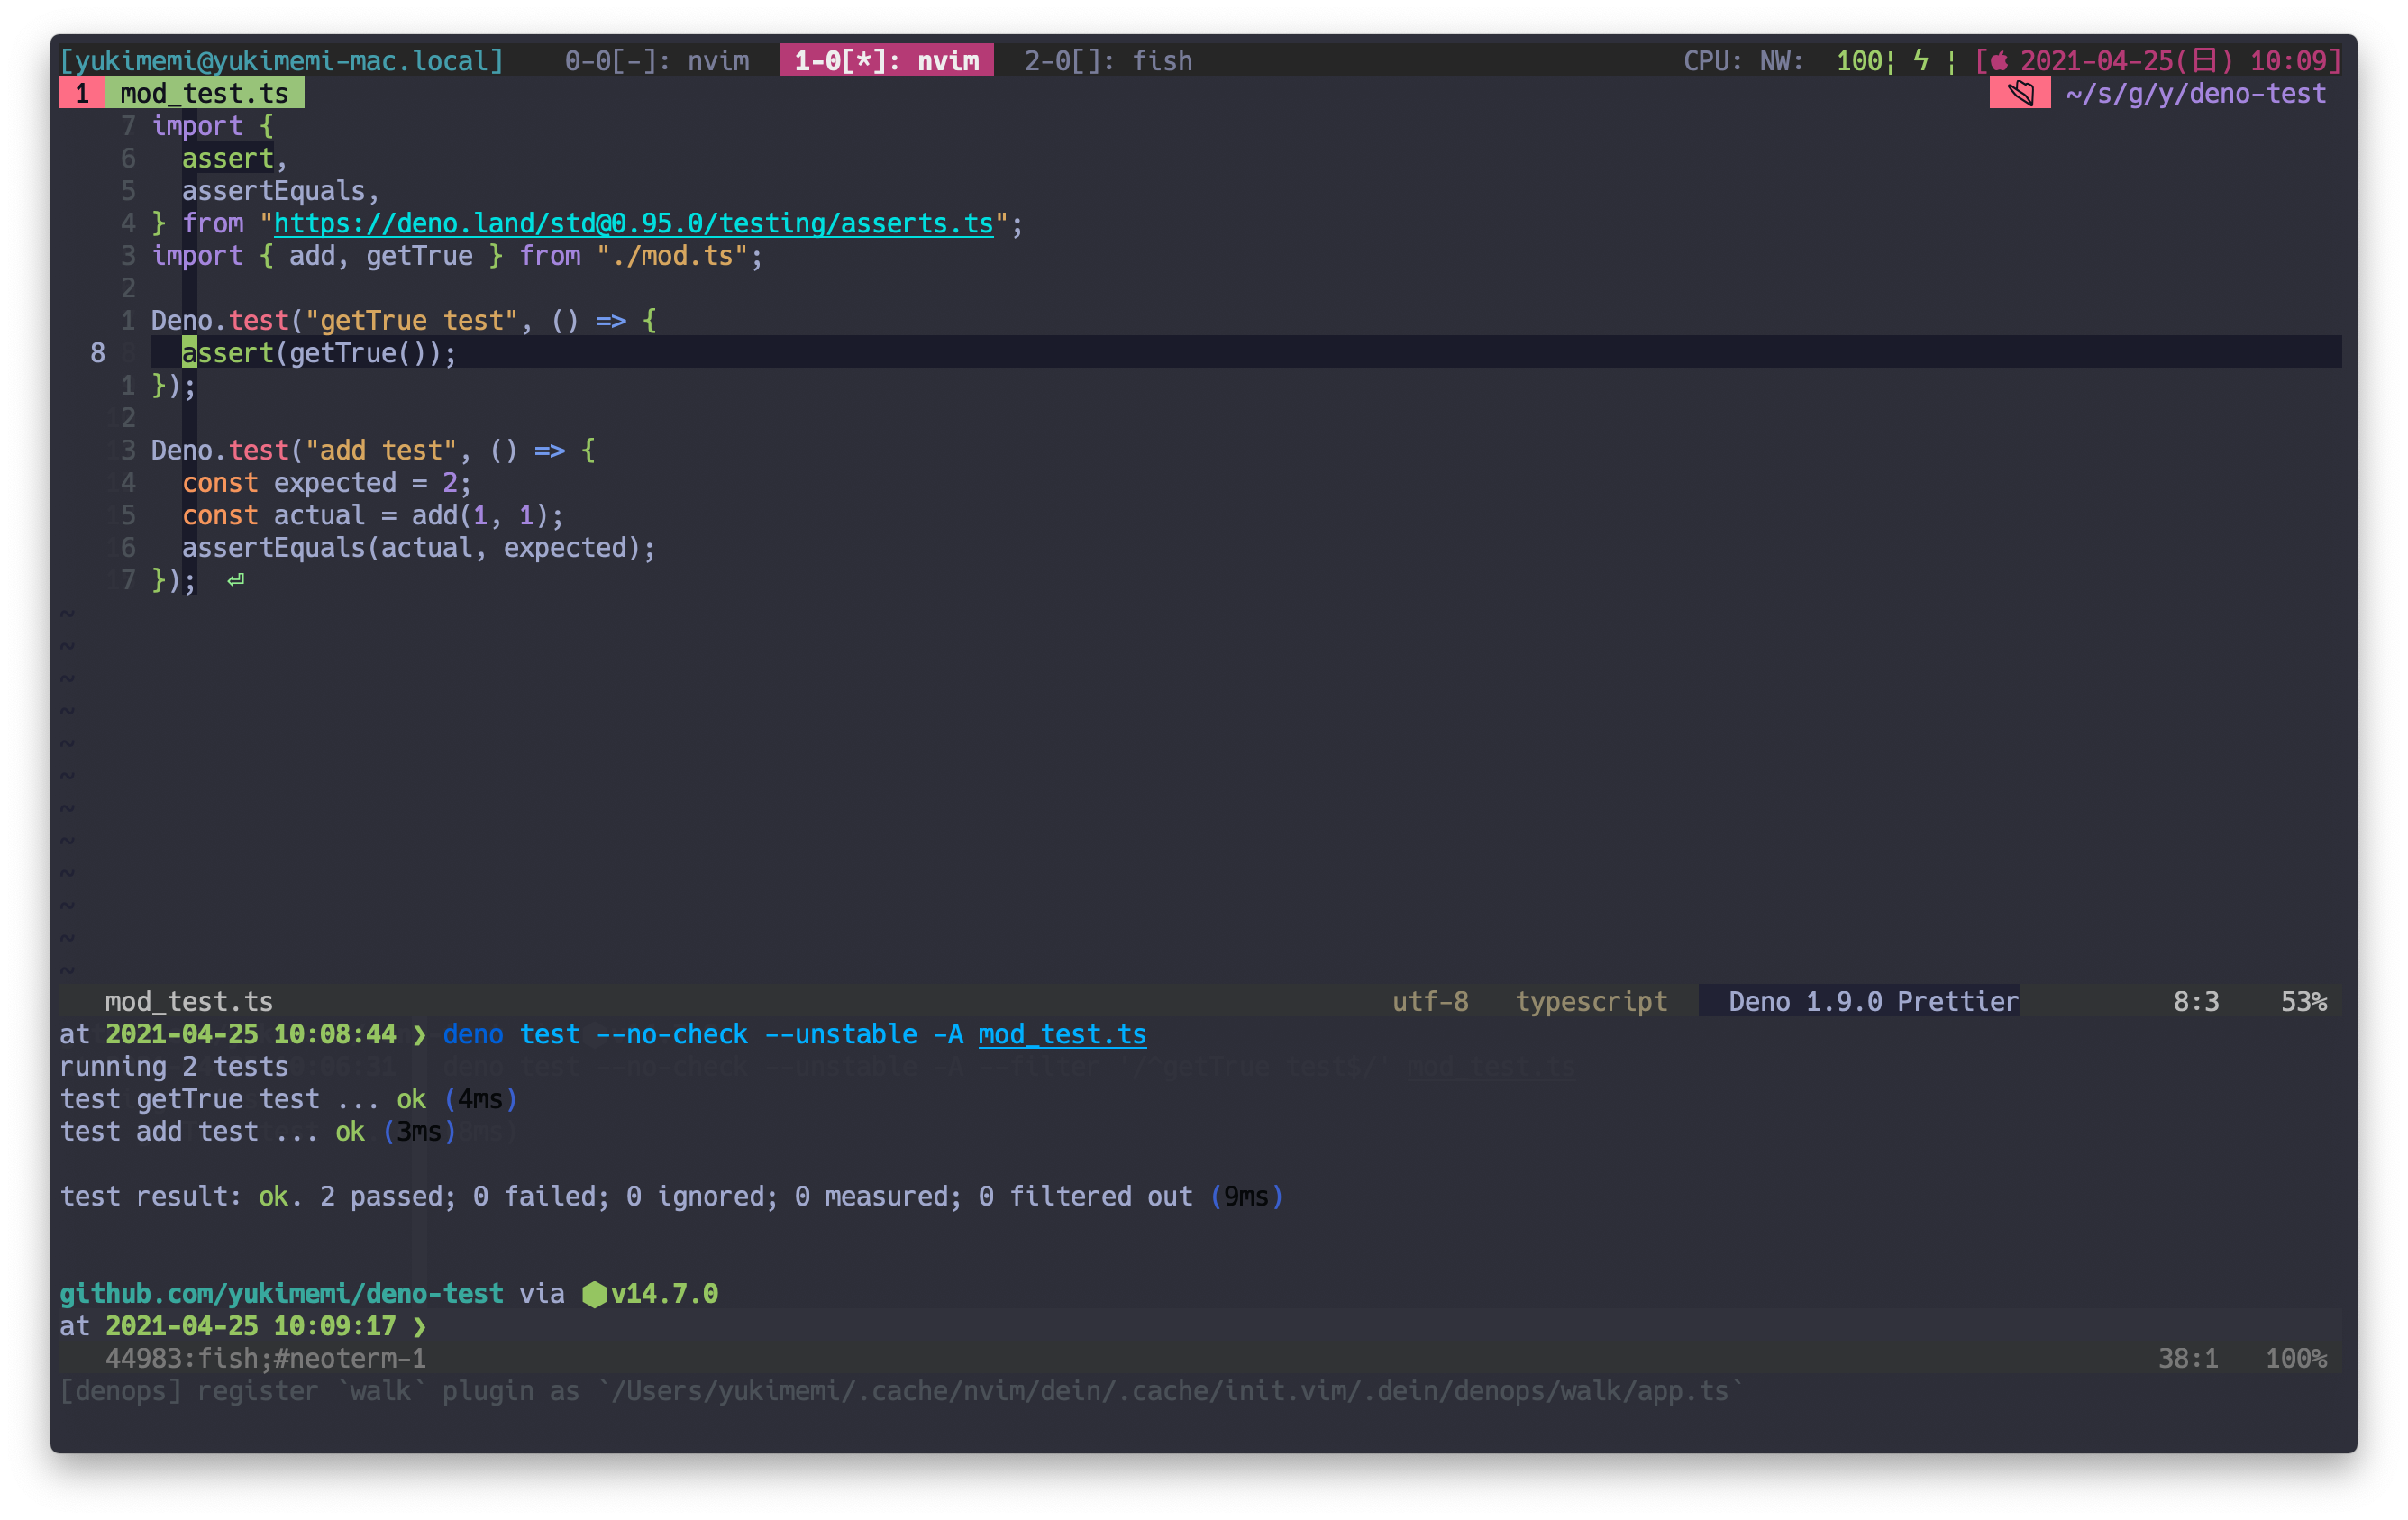The width and height of the screenshot is (2408, 1520).
Task: Open the deno.land asserts.ts URL
Action: (632, 223)
